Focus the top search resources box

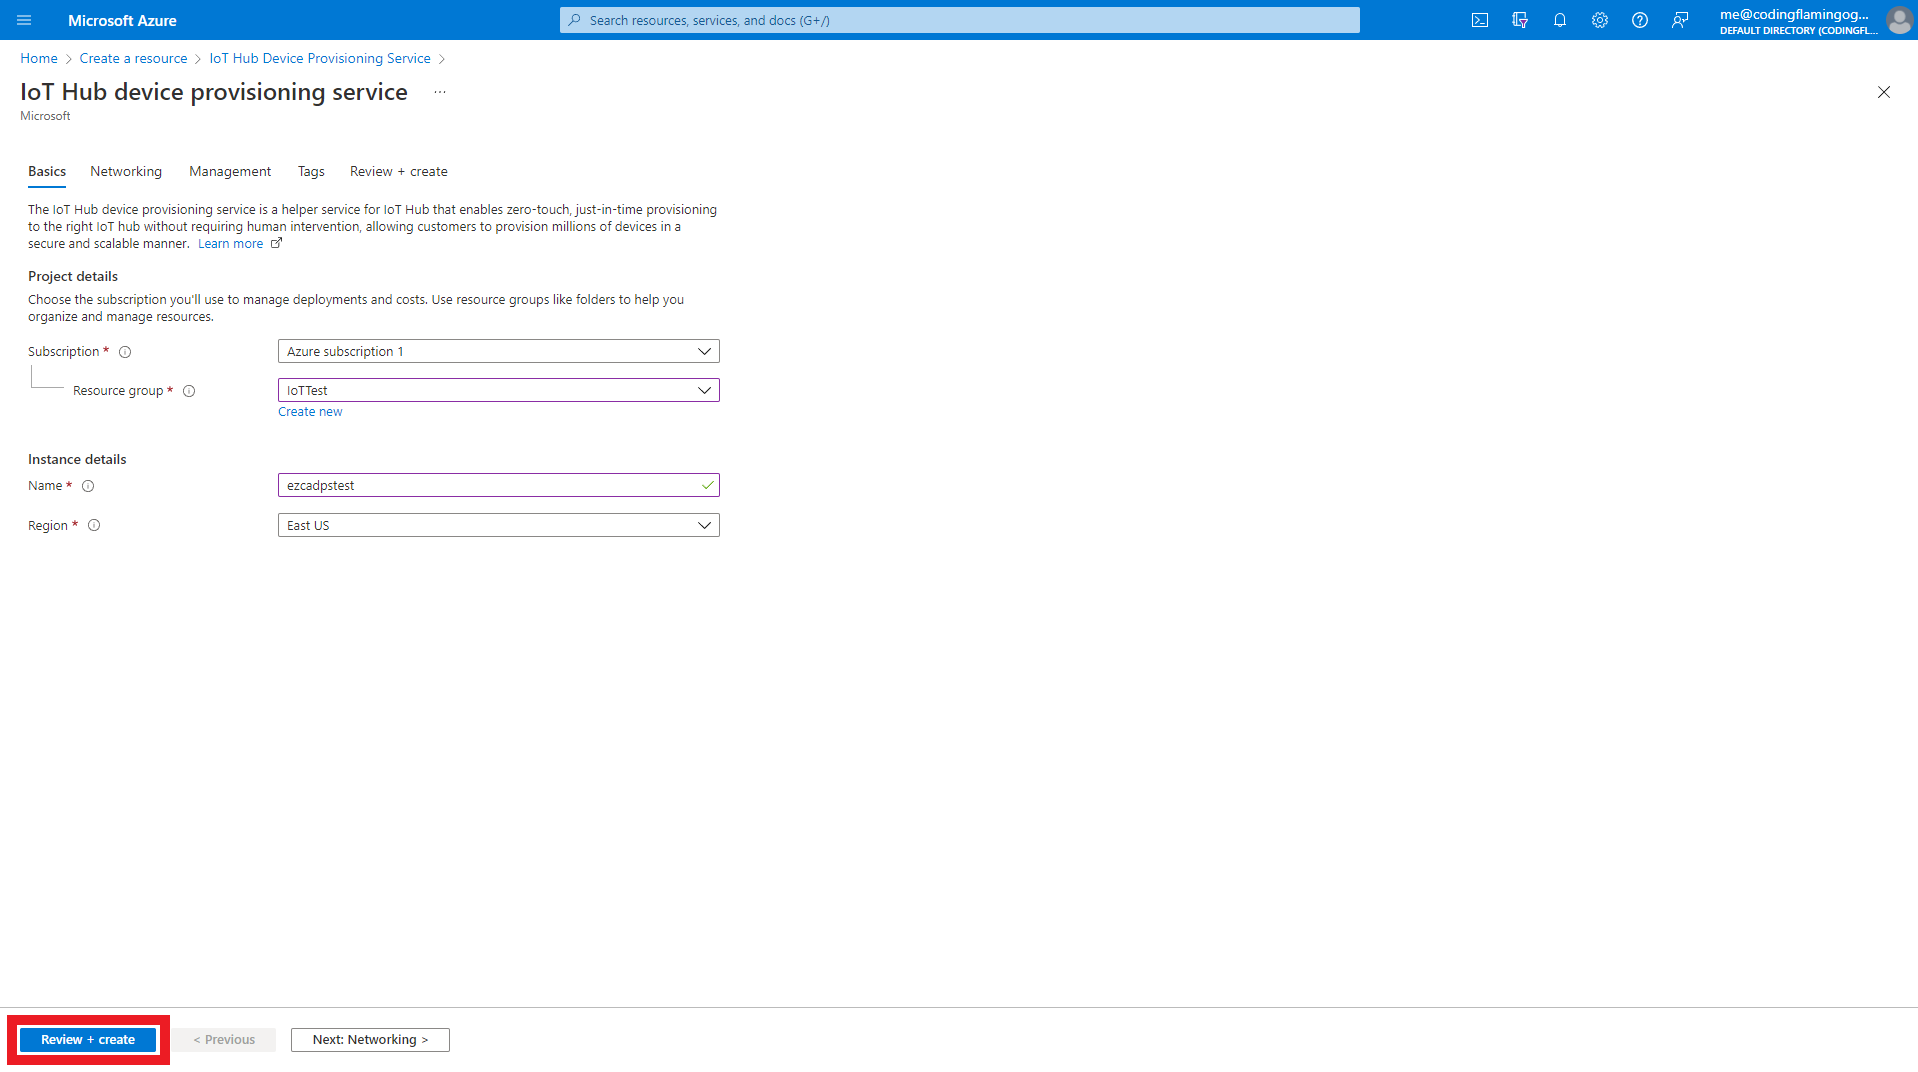coord(960,20)
